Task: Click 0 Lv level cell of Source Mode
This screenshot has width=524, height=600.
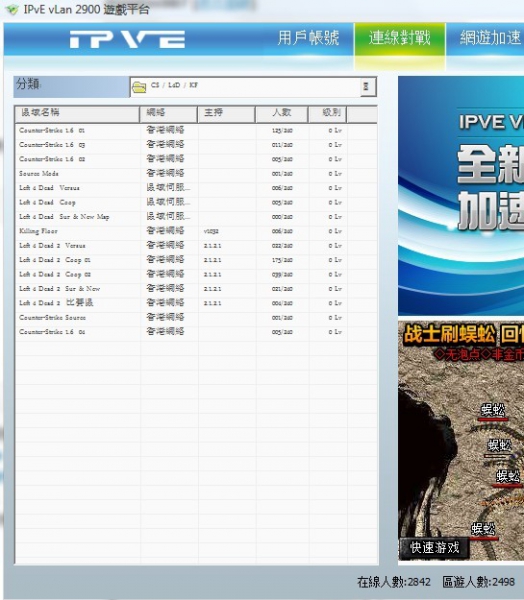Action: pos(335,174)
